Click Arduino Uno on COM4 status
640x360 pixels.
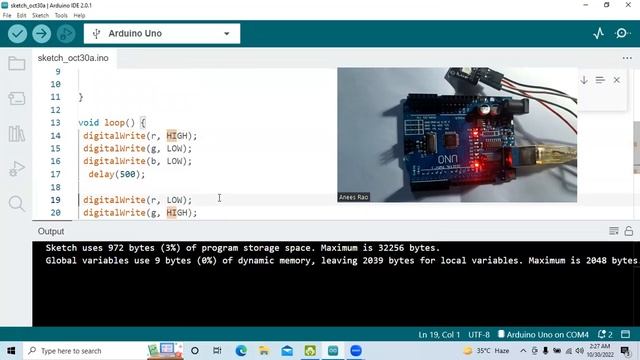click(543, 335)
